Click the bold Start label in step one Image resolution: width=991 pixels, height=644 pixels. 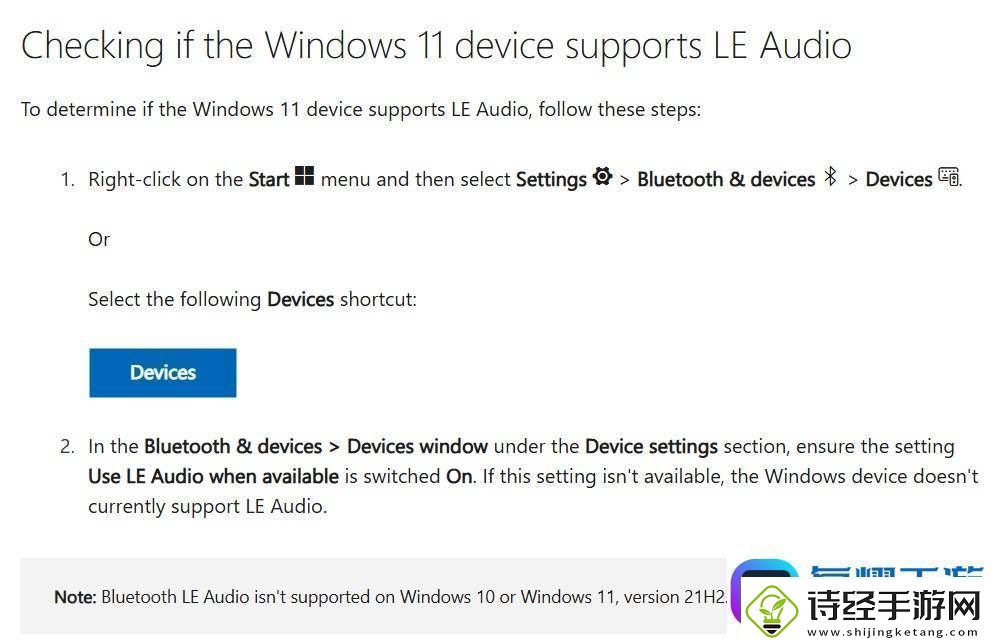pos(269,179)
